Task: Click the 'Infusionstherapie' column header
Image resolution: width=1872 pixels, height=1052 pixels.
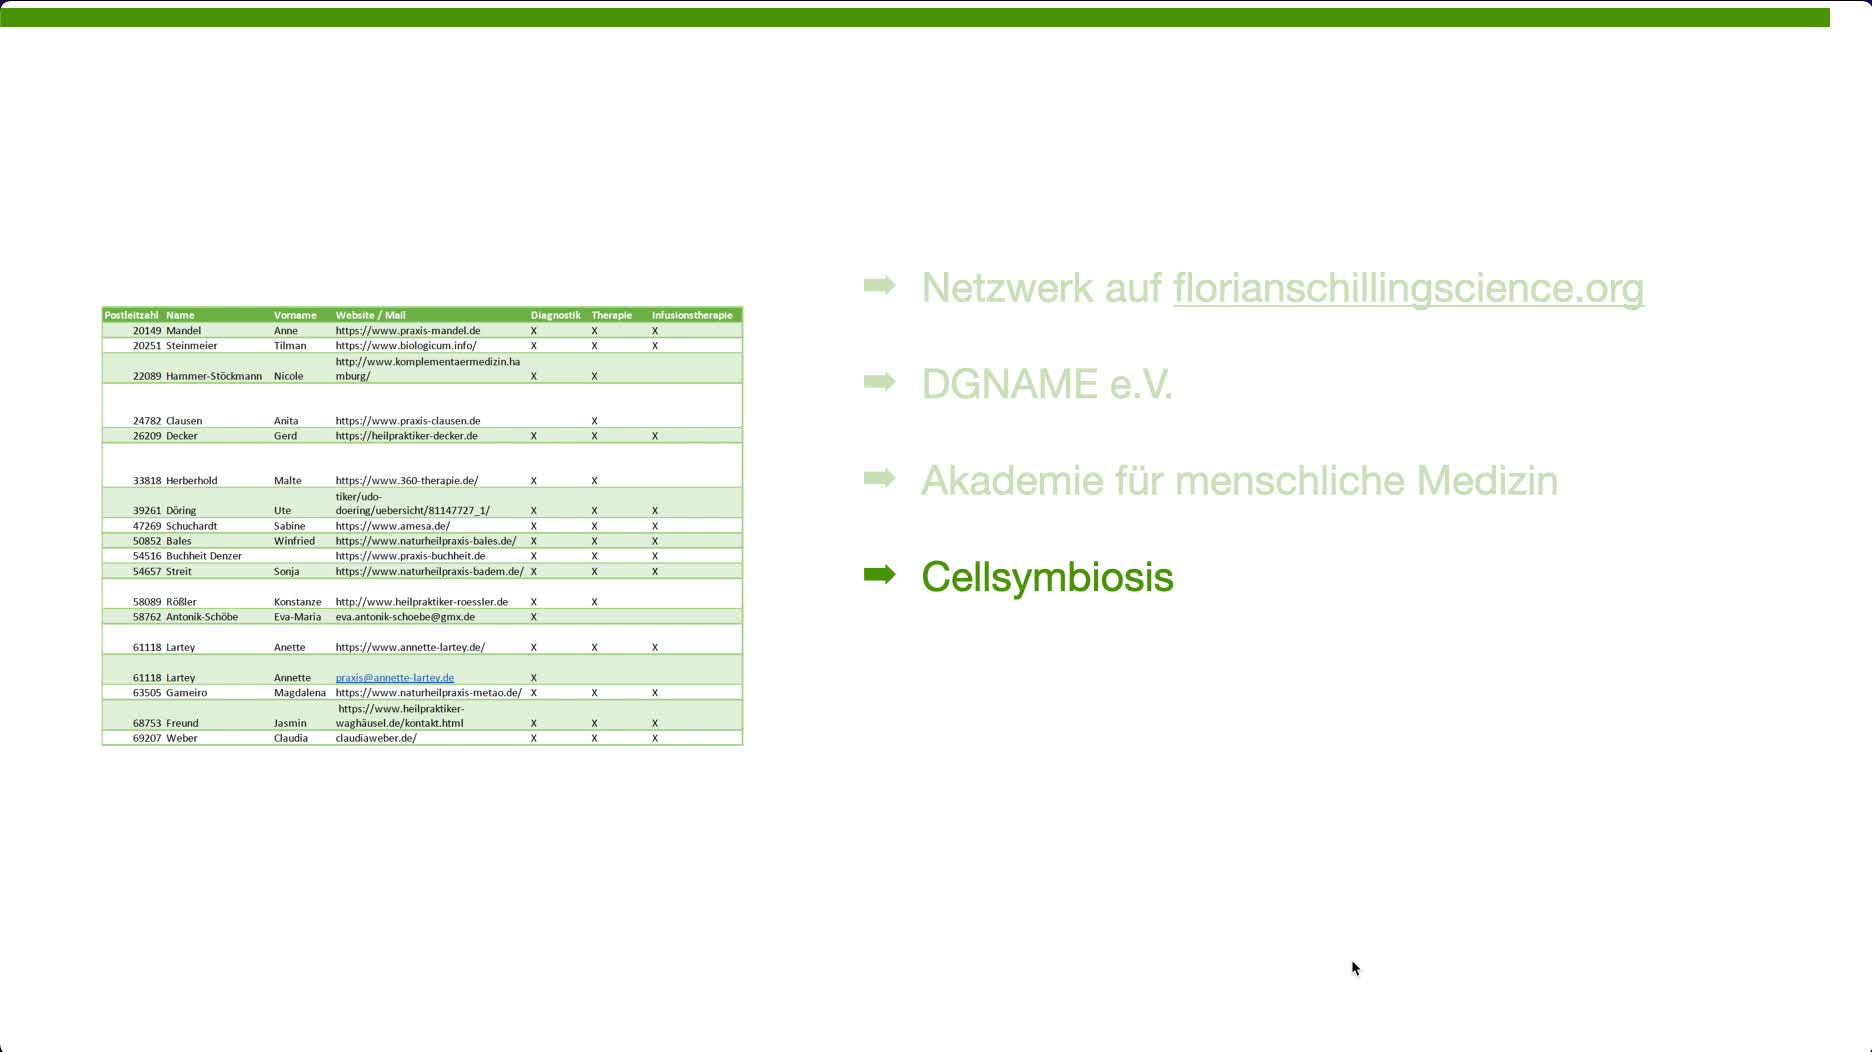Action: tap(692, 315)
